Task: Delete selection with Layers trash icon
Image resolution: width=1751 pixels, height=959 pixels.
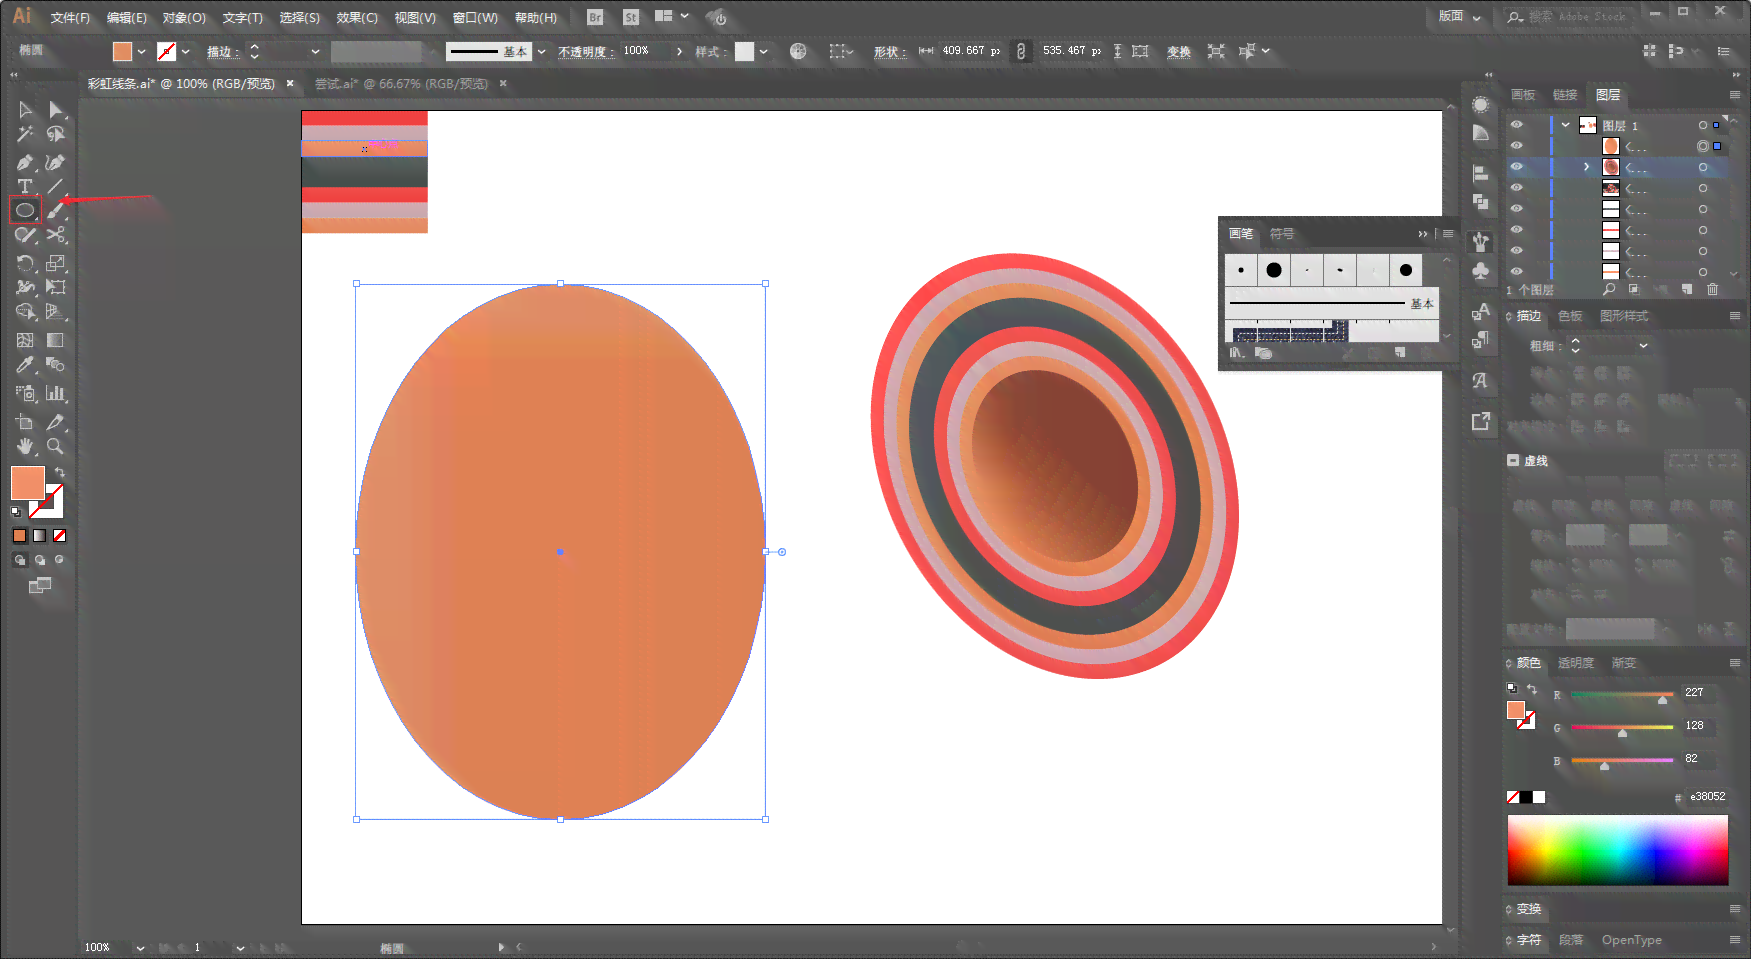Action: [x=1713, y=289]
